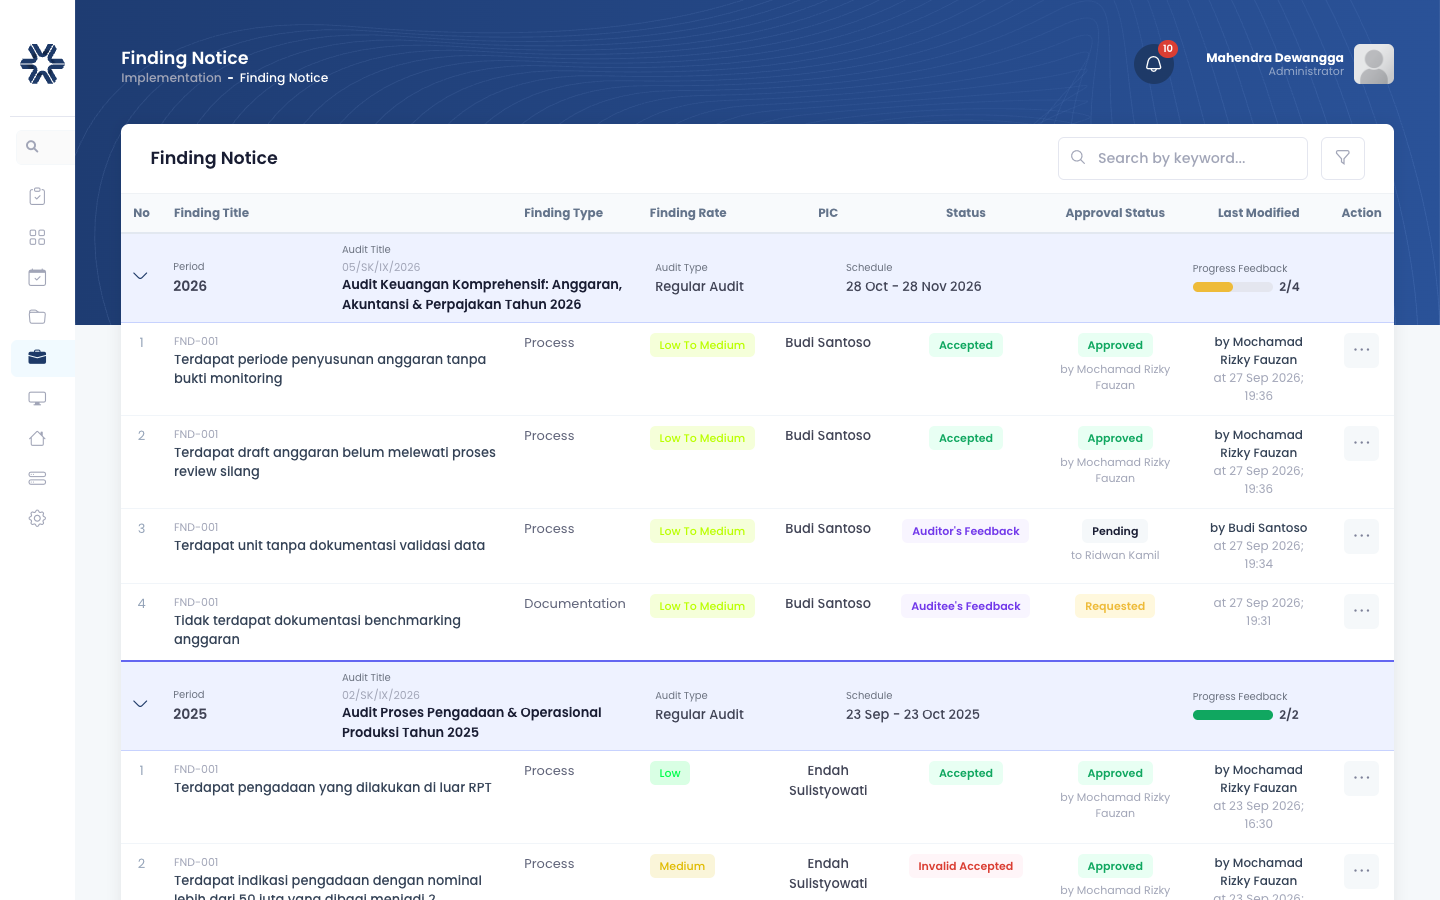Image resolution: width=1440 pixels, height=900 pixels.
Task: Click the filter funnel button
Action: point(1343,158)
